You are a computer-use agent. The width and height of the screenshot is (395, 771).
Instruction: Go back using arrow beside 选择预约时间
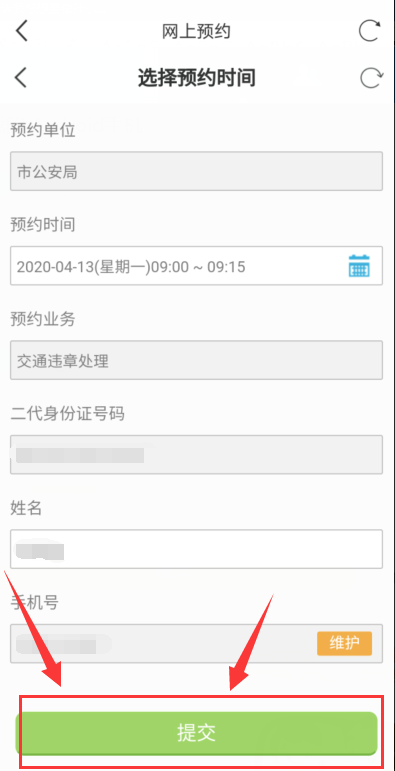click(x=21, y=78)
